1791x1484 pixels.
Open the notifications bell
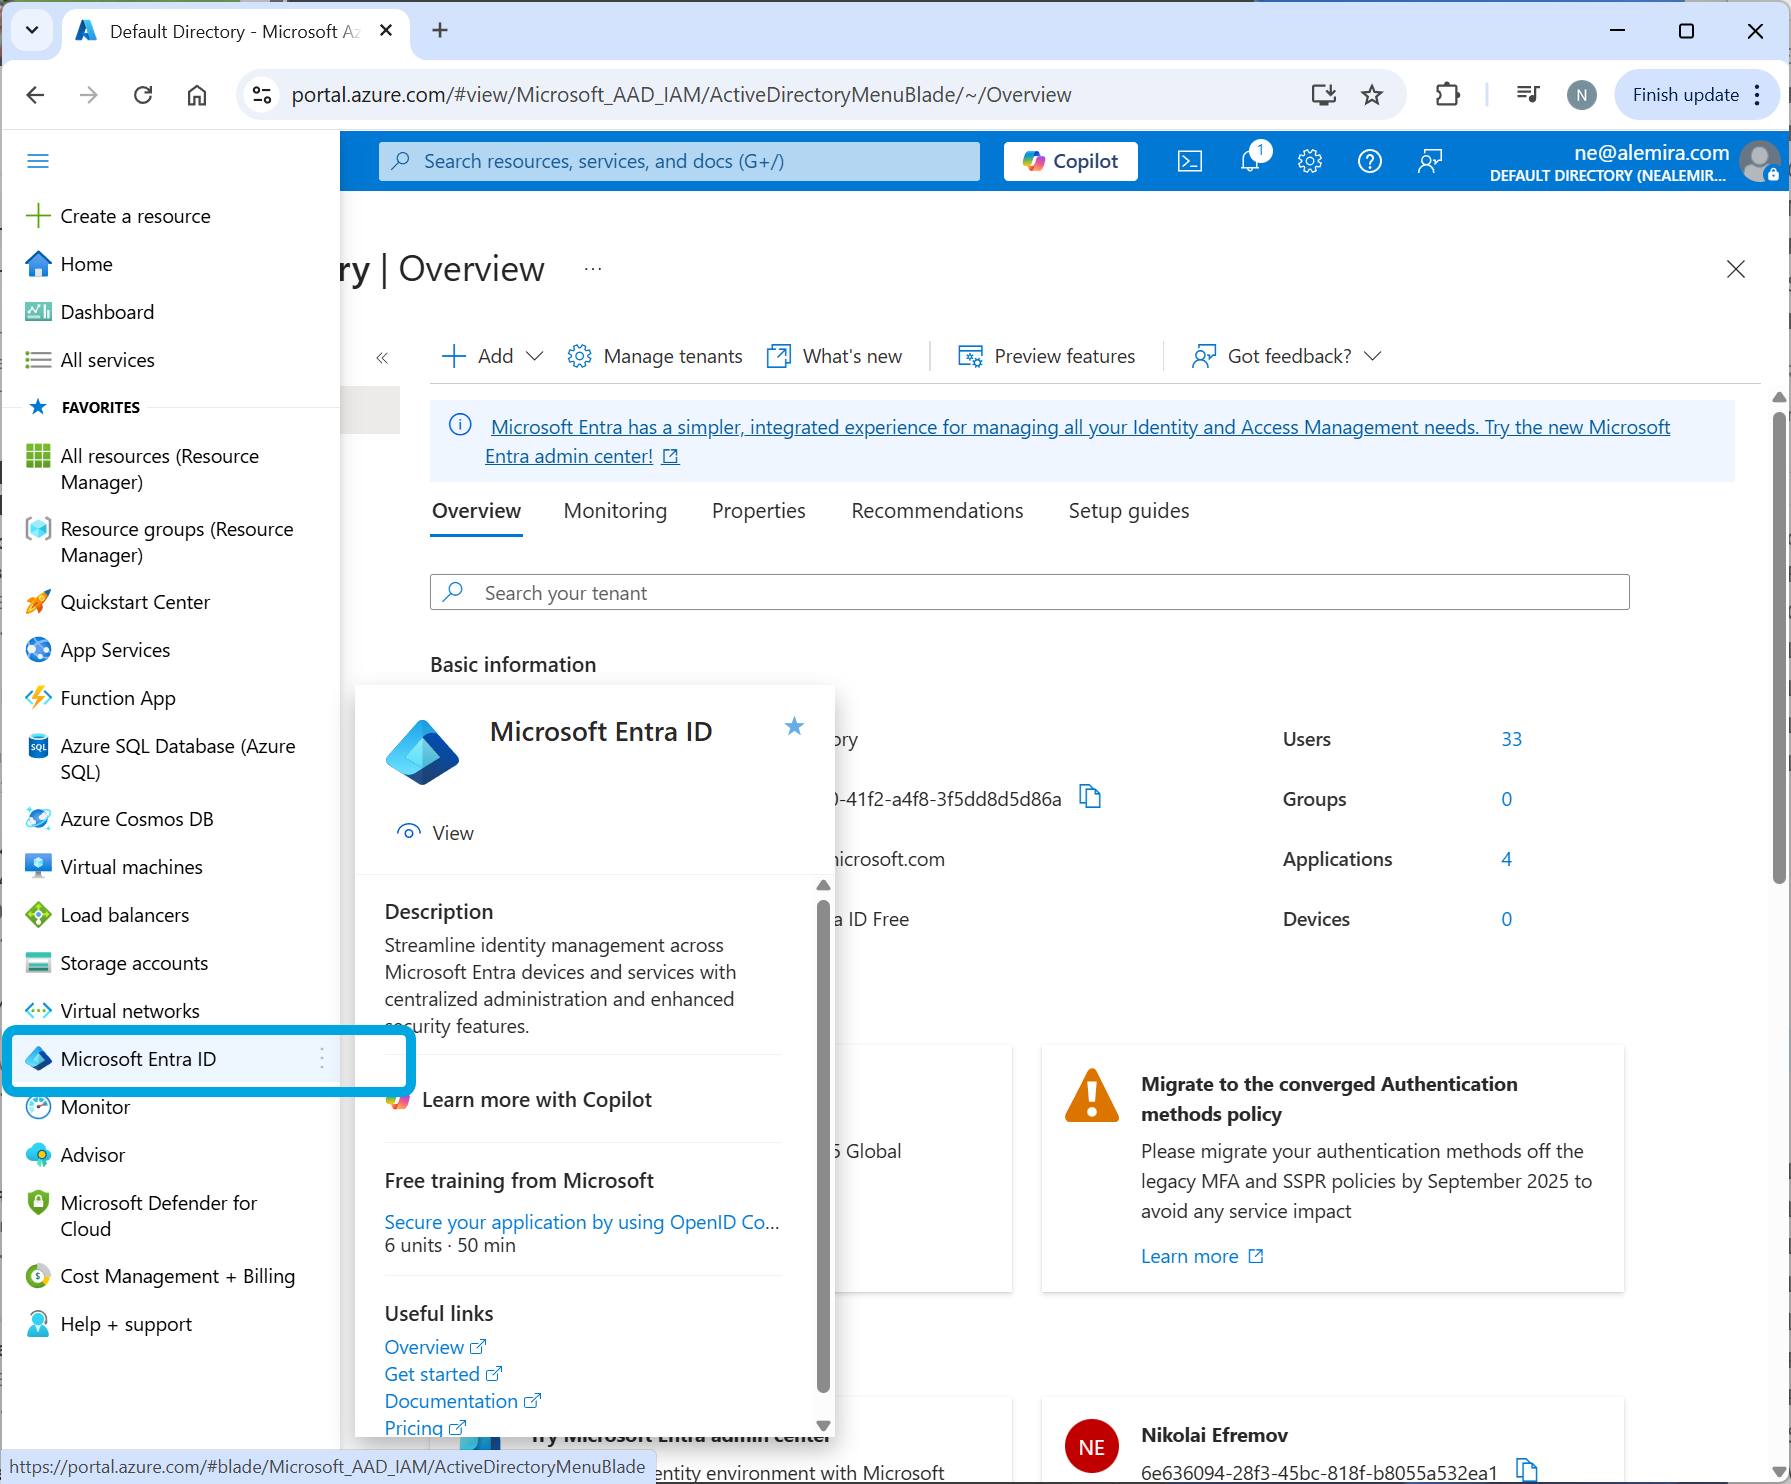[1250, 161]
